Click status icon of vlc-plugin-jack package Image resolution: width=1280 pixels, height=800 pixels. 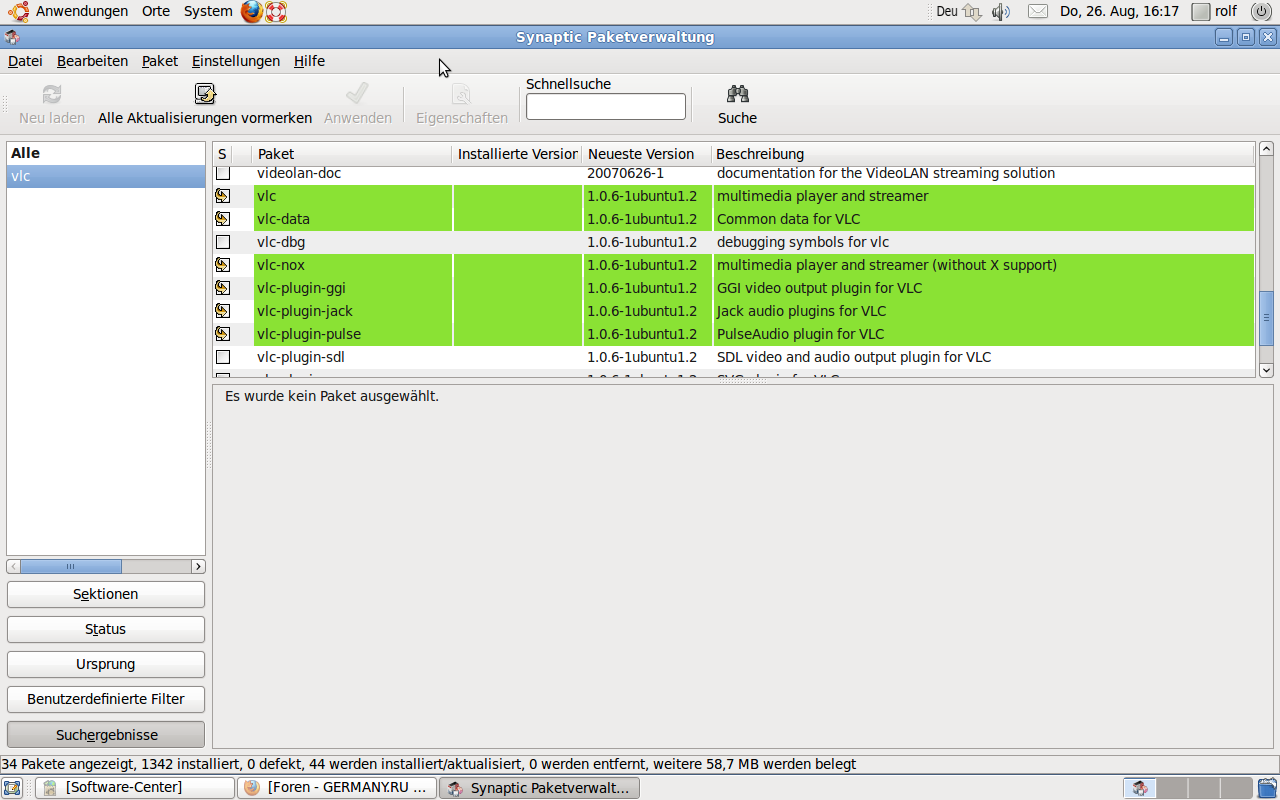pos(223,311)
